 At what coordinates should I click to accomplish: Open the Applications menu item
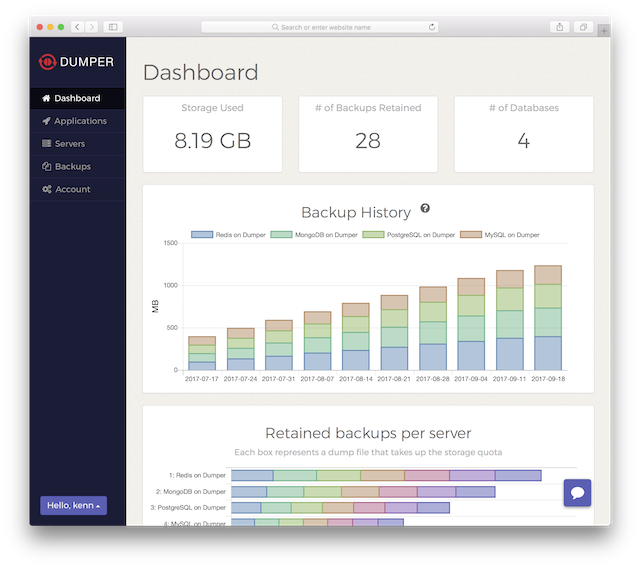coord(78,121)
